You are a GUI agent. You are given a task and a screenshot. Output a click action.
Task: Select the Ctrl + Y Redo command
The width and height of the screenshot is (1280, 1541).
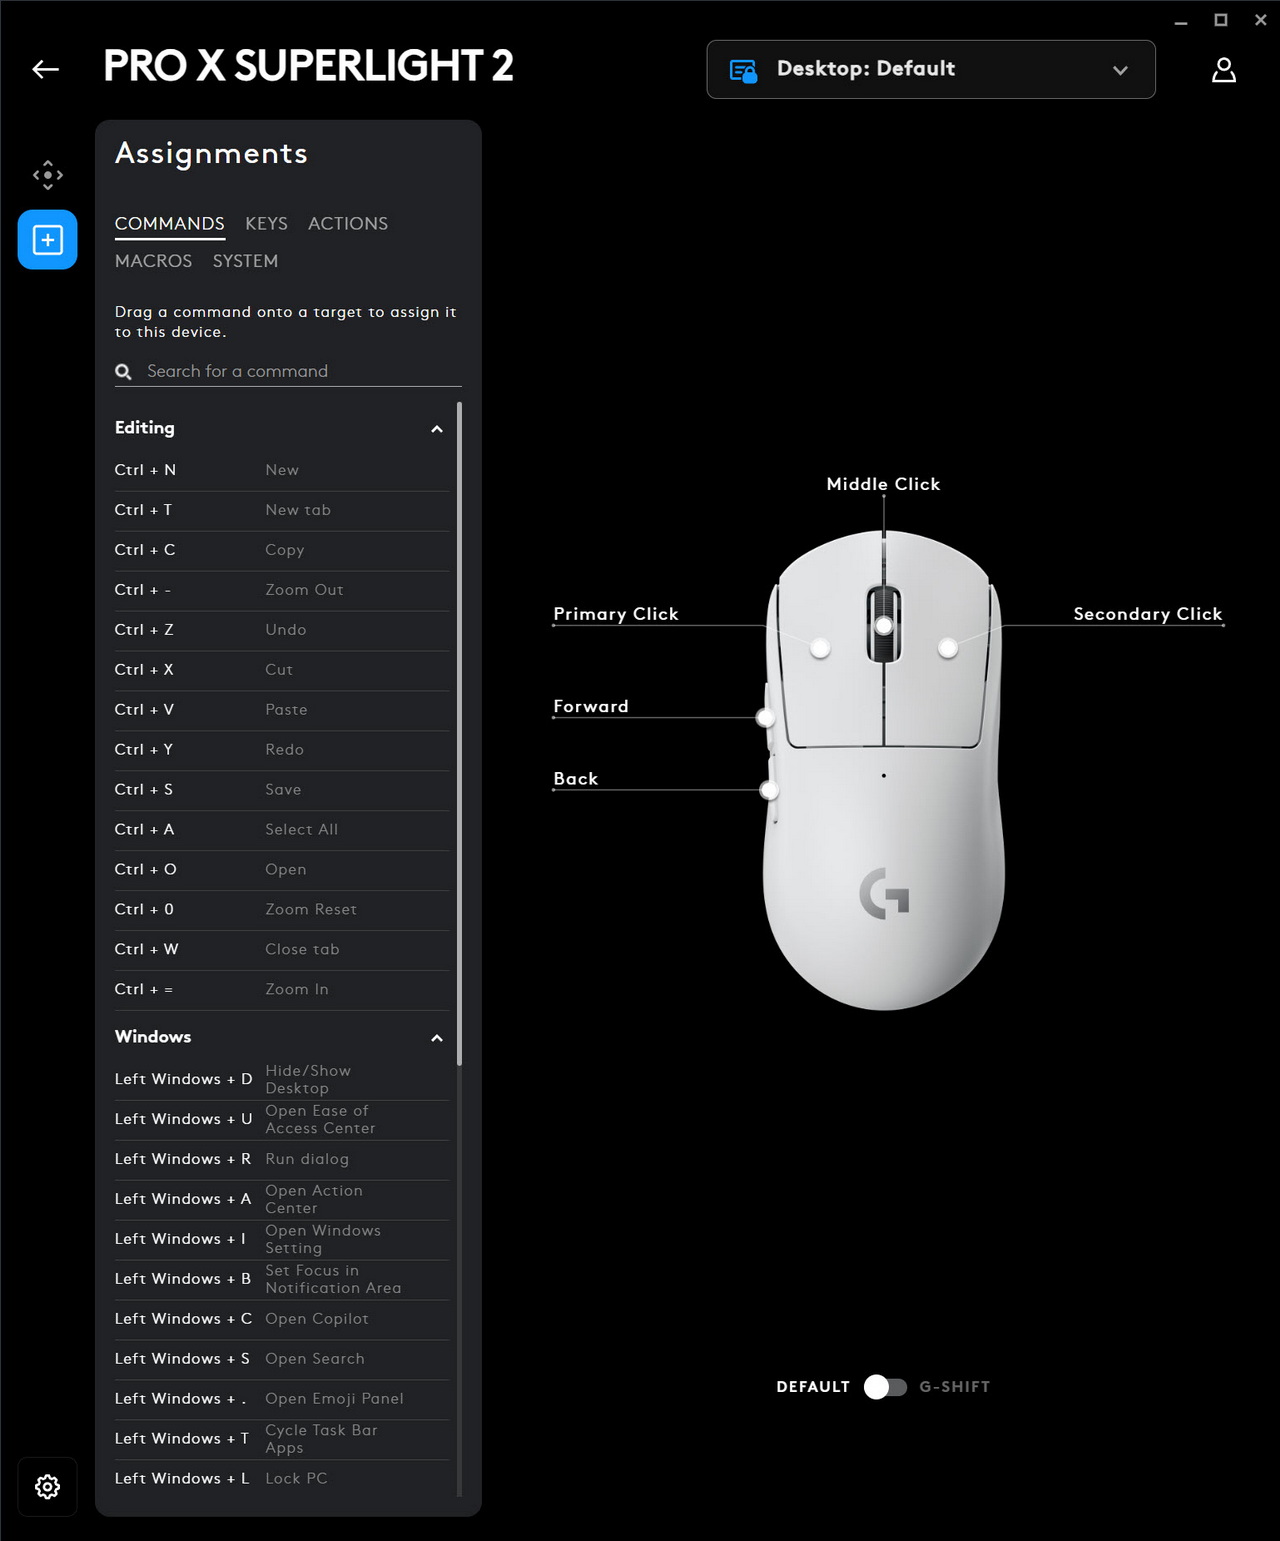tap(282, 750)
